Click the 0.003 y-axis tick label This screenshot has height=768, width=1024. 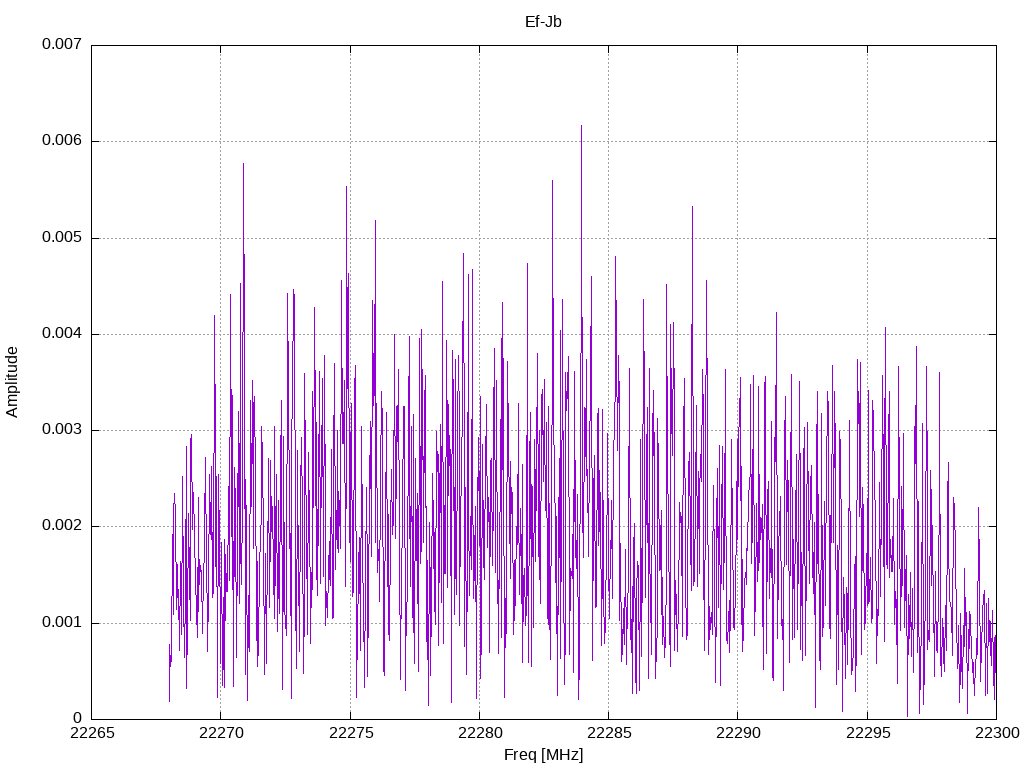pyautogui.click(x=62, y=429)
